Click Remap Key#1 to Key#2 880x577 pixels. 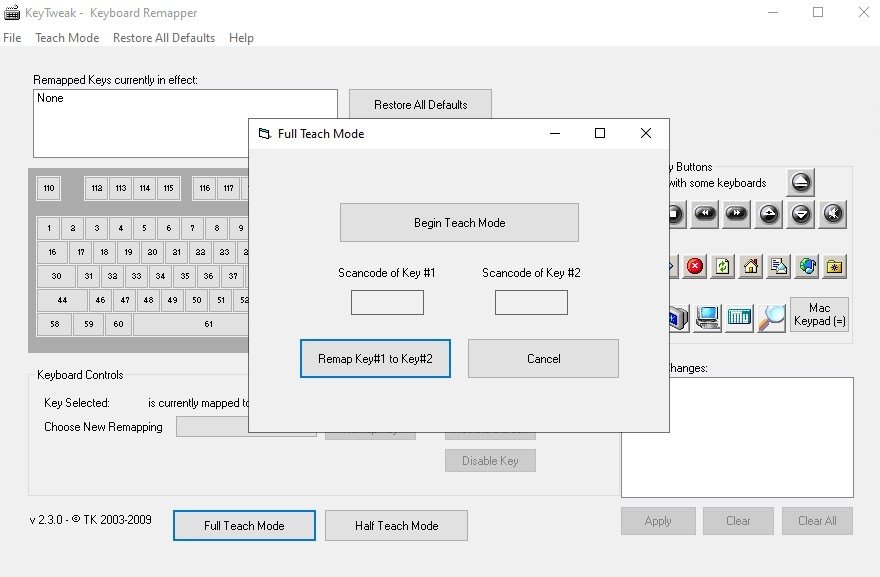click(x=375, y=359)
